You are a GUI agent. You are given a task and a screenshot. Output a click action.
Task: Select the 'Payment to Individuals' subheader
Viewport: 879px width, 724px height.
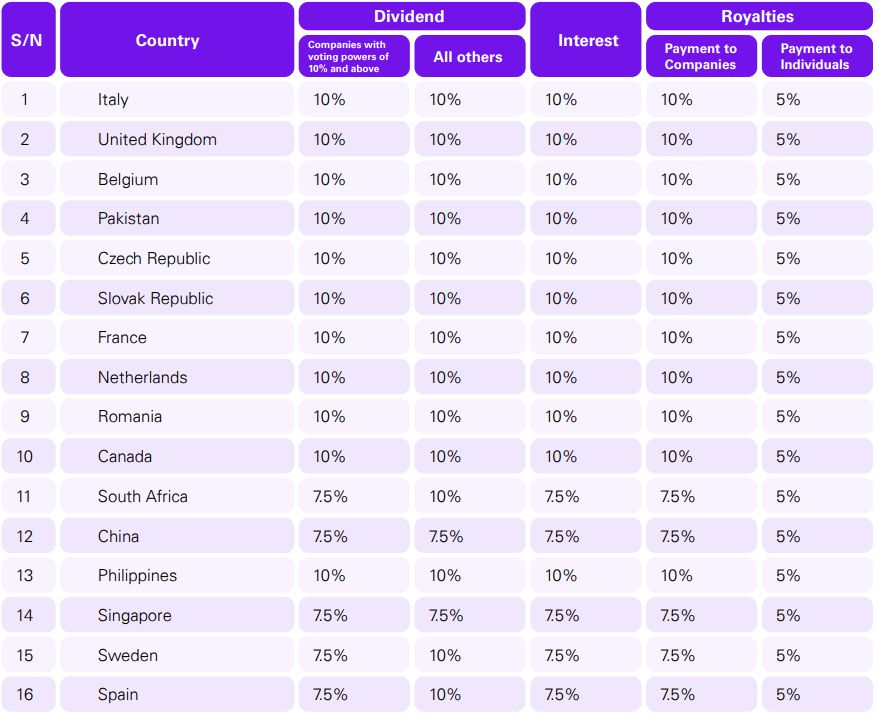pos(816,57)
